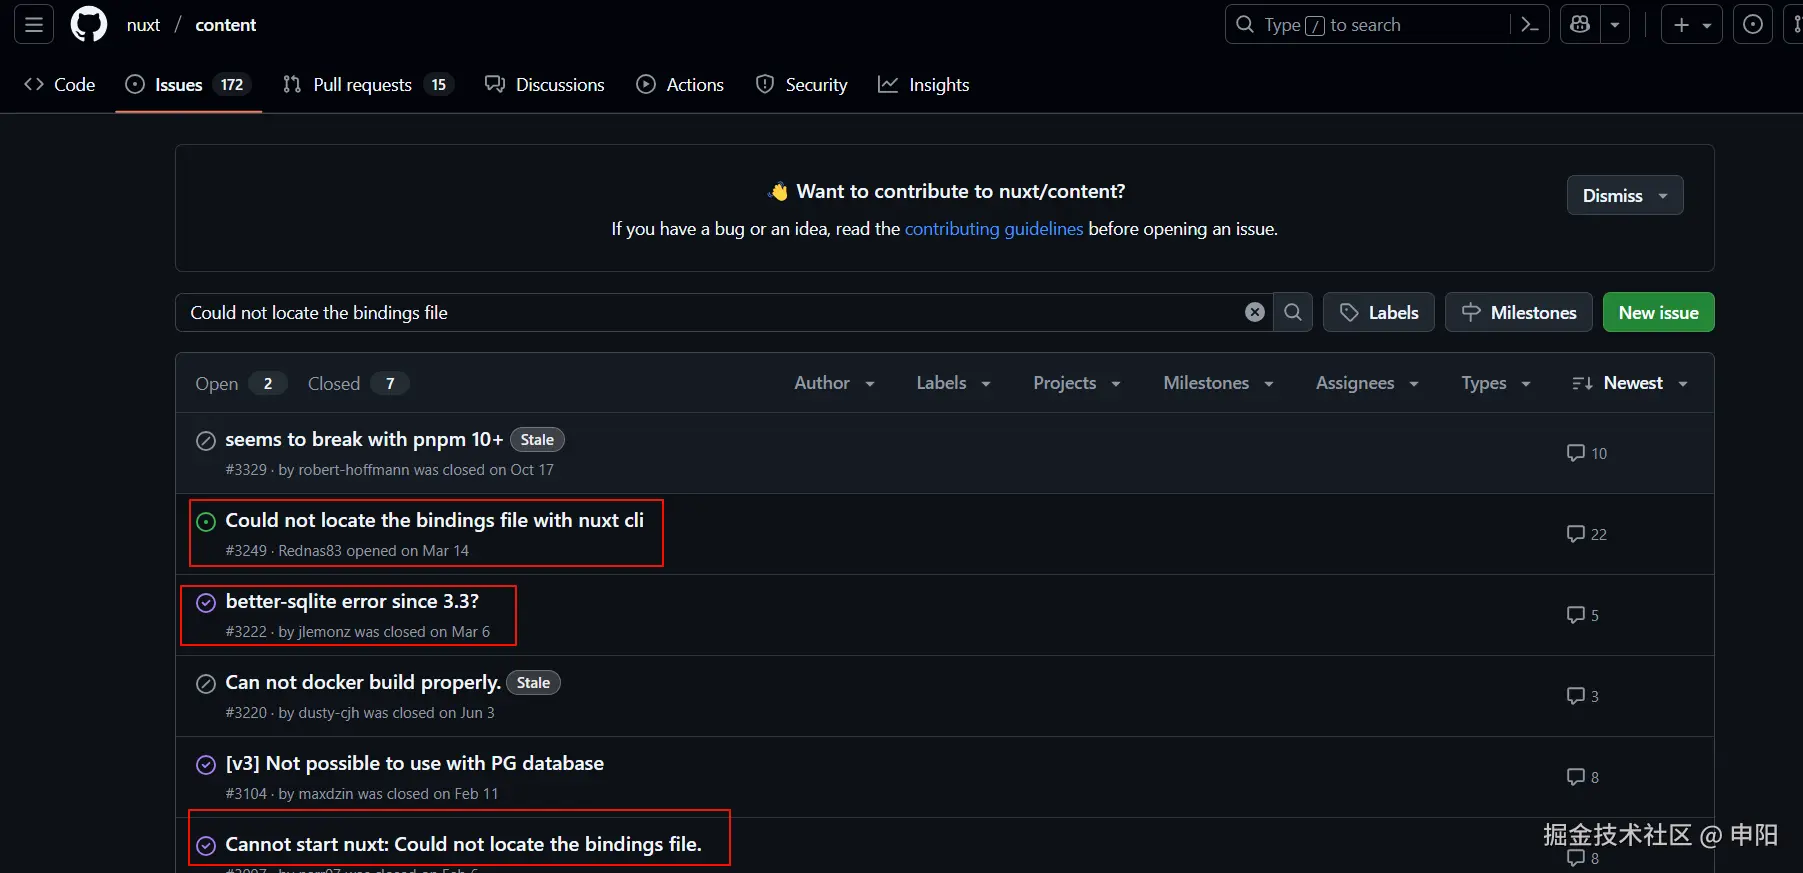Switch to the Code tab

pos(59,85)
